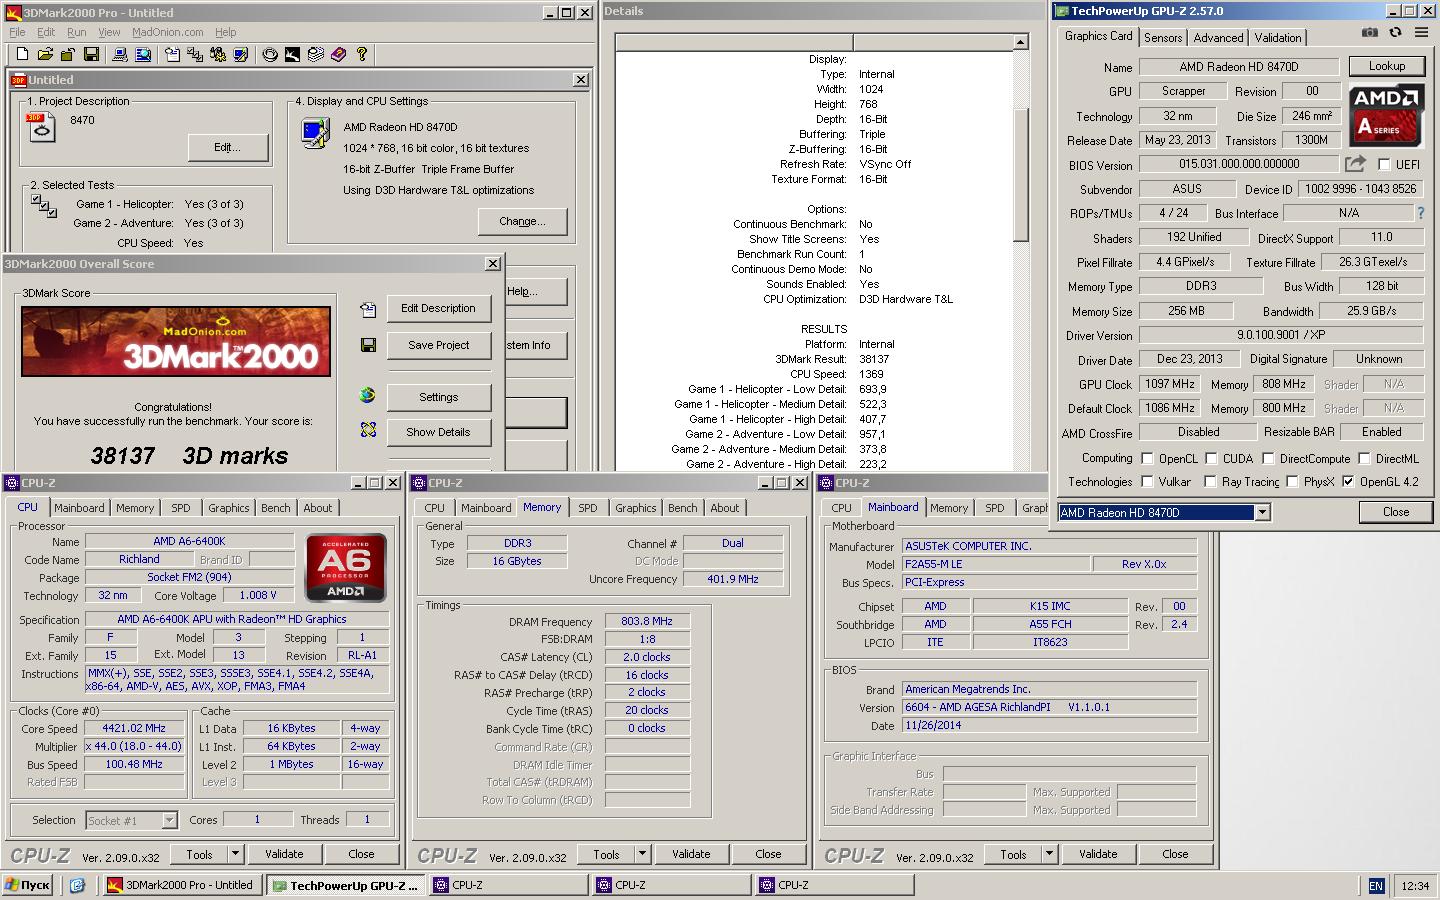This screenshot has width=1440, height=900.
Task: Click the black demo toolbar icon
Action: tap(293, 55)
